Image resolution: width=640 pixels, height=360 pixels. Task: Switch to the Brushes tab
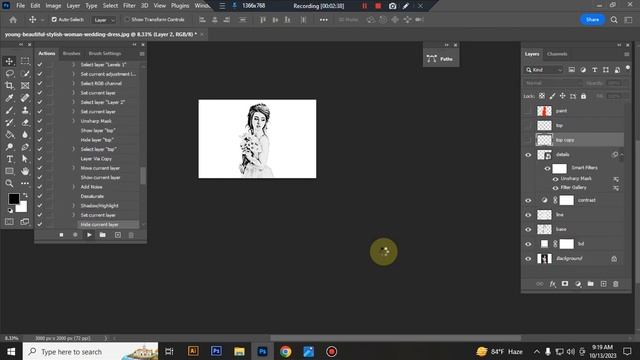(71, 53)
